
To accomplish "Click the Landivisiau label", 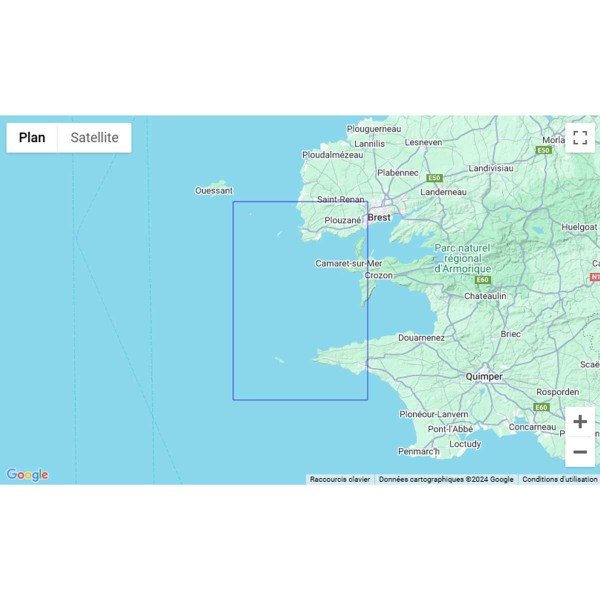I will tap(491, 168).
